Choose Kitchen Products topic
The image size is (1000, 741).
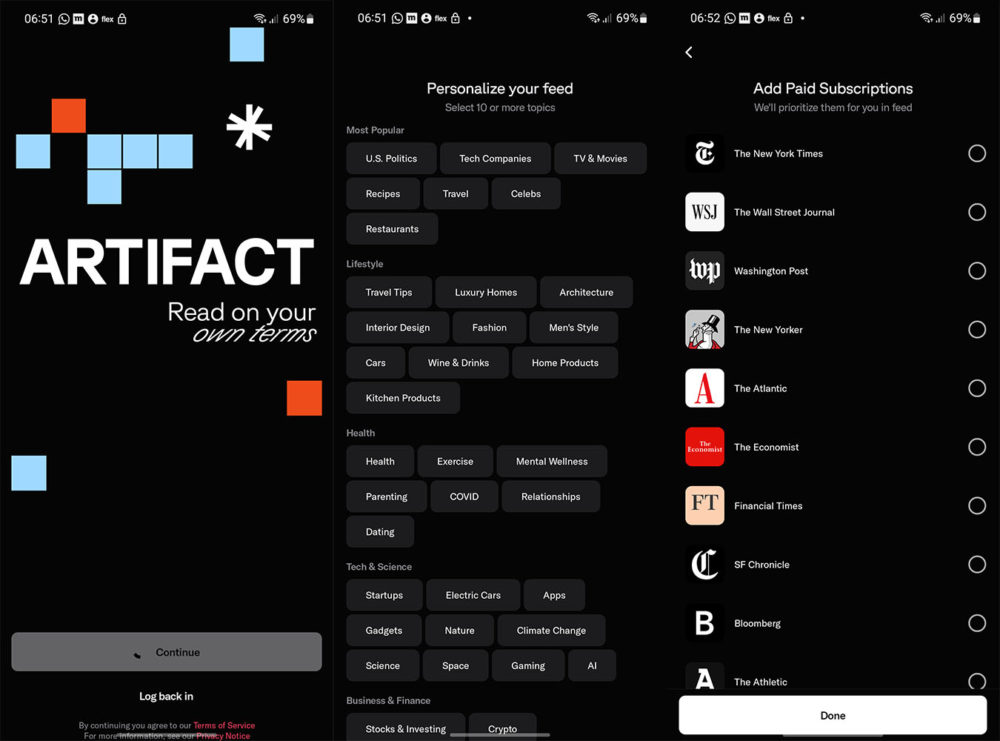click(x=402, y=398)
